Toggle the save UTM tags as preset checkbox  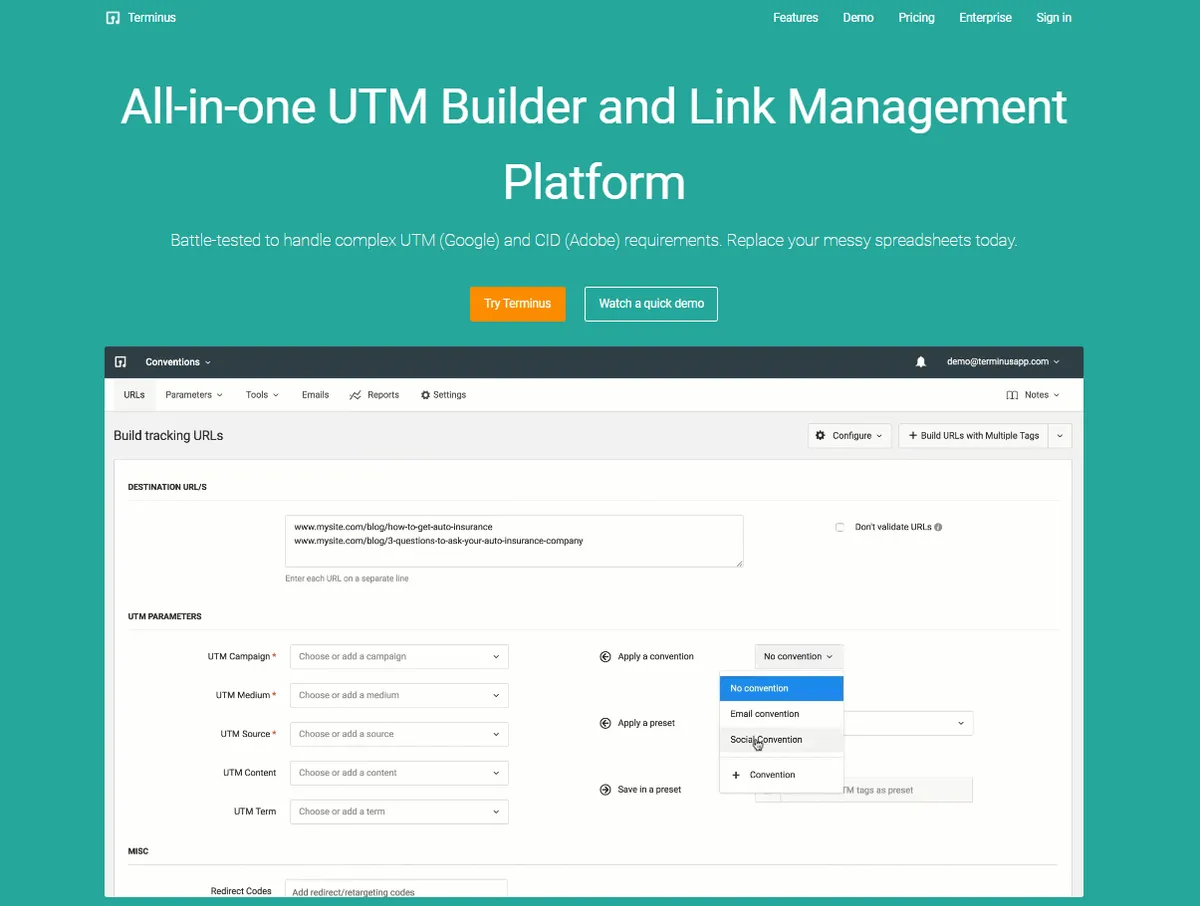point(768,790)
